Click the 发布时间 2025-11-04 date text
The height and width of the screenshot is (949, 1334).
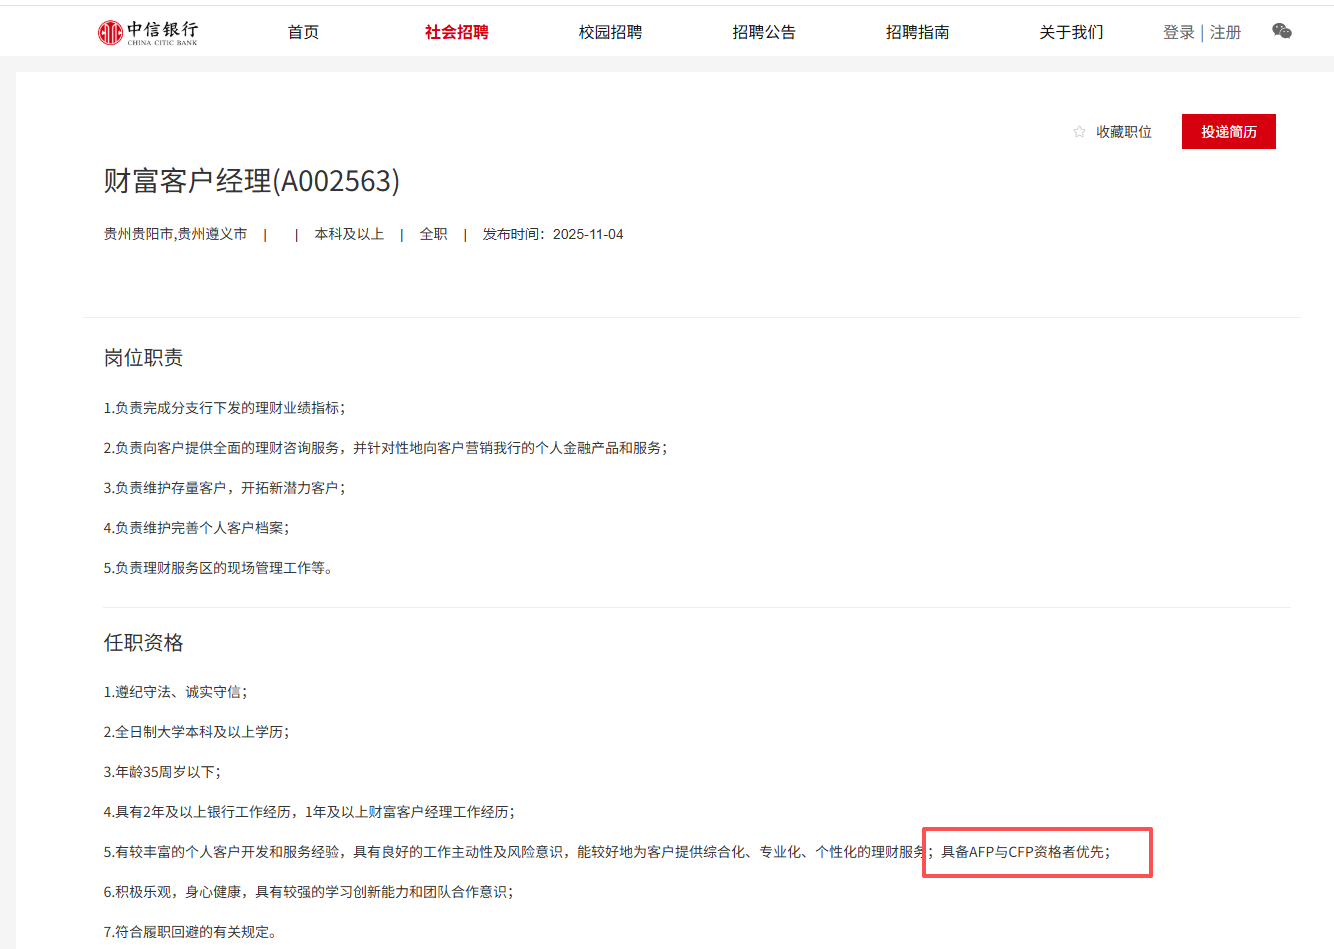(552, 234)
